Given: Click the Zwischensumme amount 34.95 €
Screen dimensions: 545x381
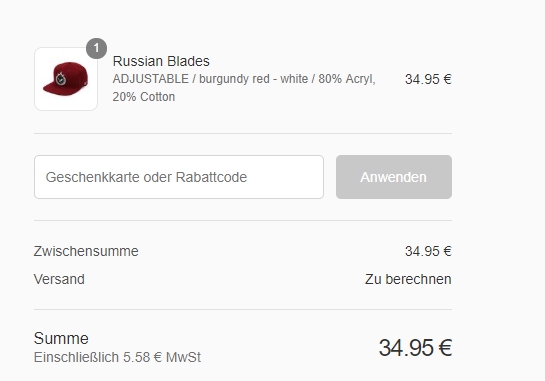Looking at the screenshot, I should (x=428, y=251).
